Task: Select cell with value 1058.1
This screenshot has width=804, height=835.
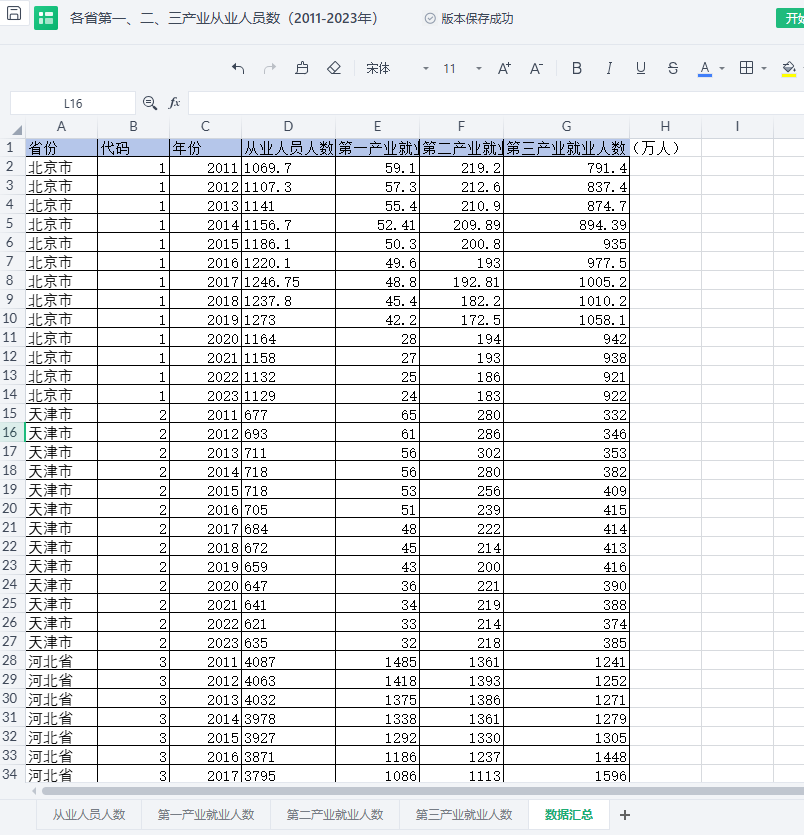Action: [567, 320]
